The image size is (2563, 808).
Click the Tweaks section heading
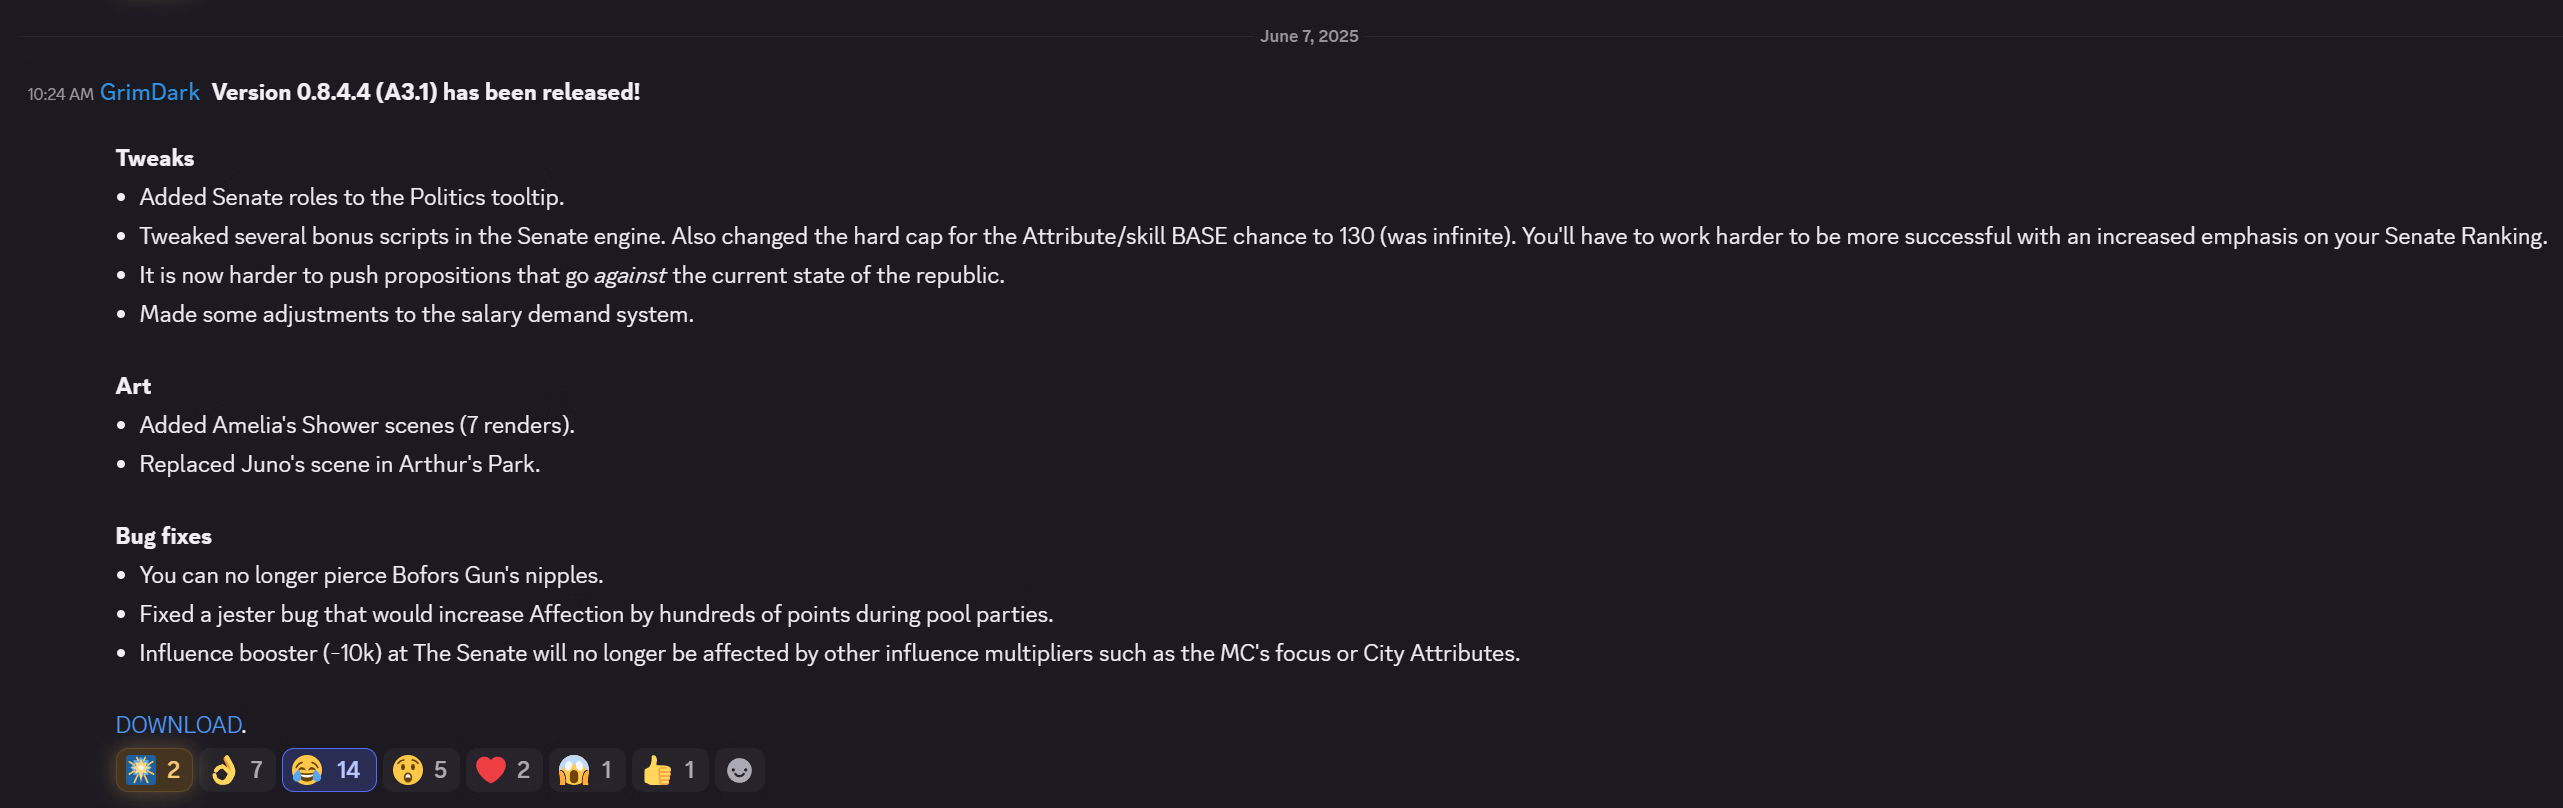(155, 158)
